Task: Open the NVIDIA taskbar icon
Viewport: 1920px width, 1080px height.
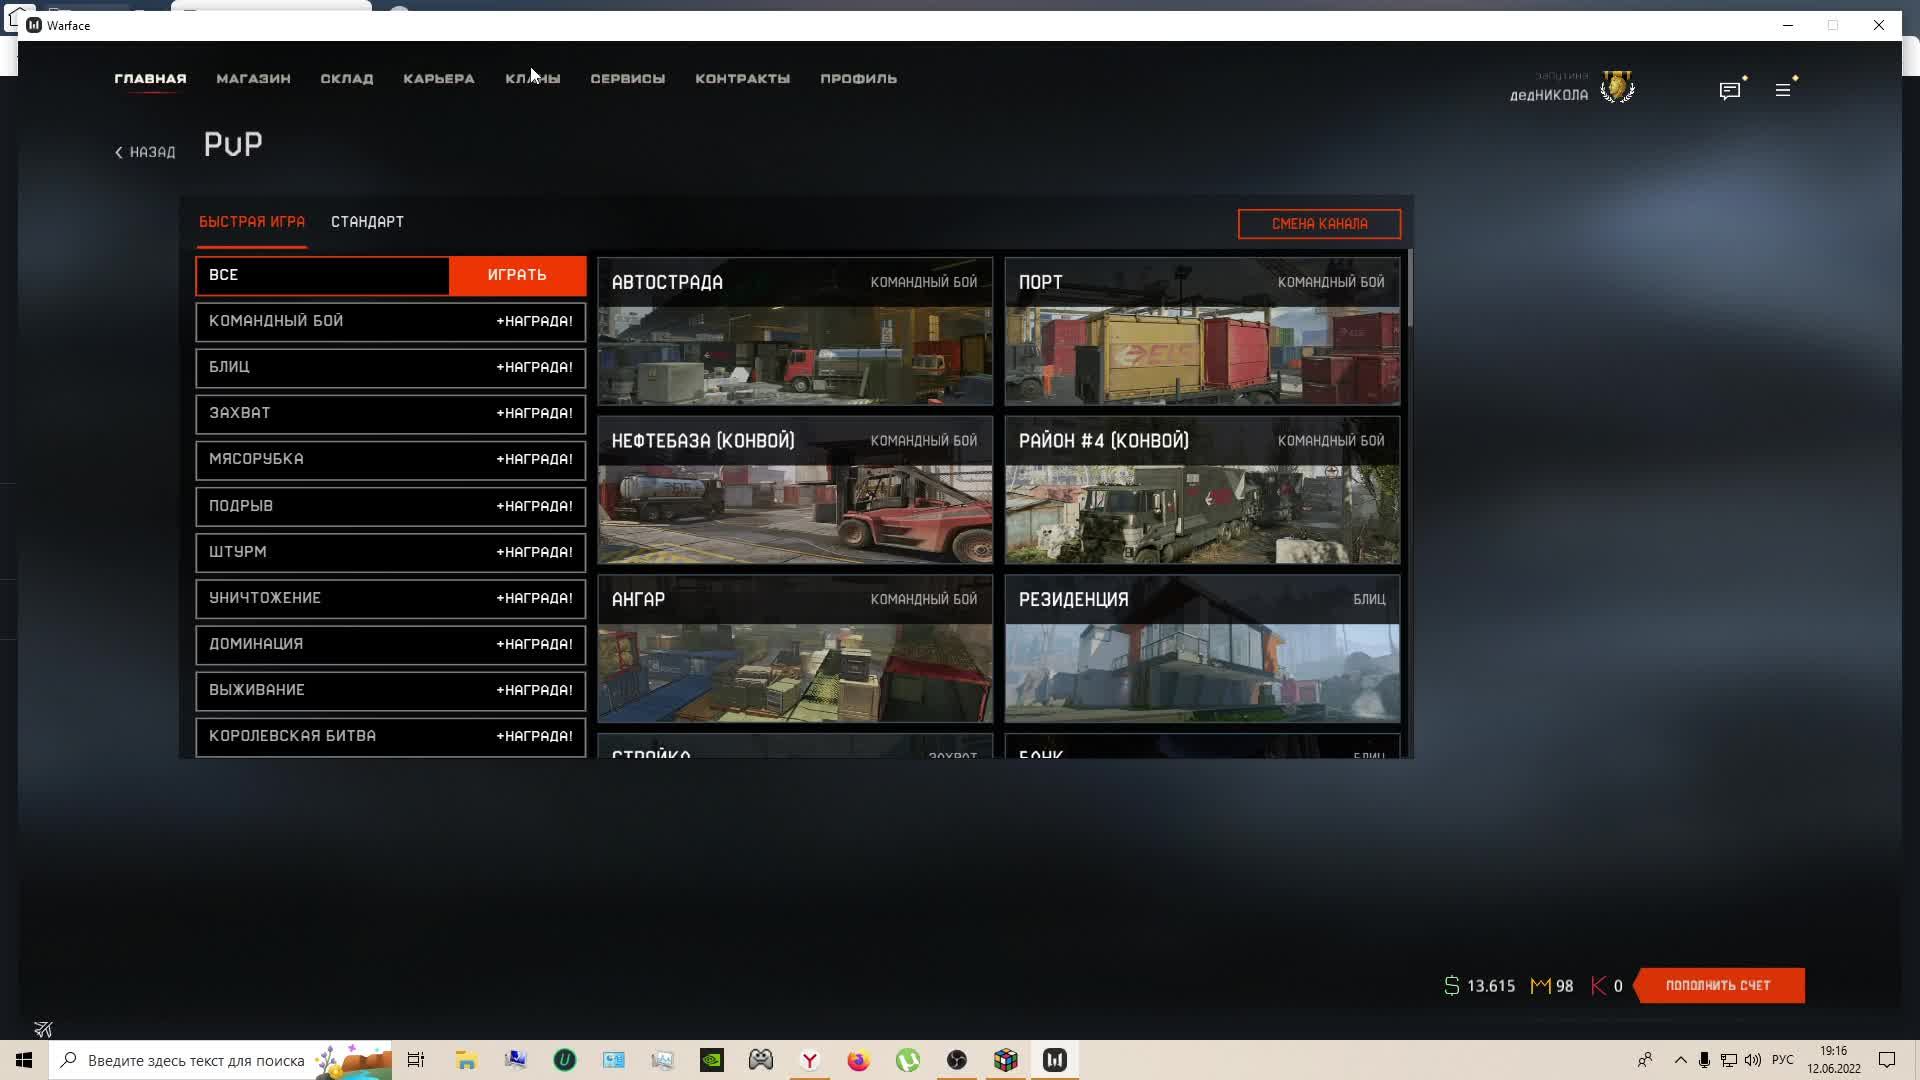Action: (x=711, y=1060)
